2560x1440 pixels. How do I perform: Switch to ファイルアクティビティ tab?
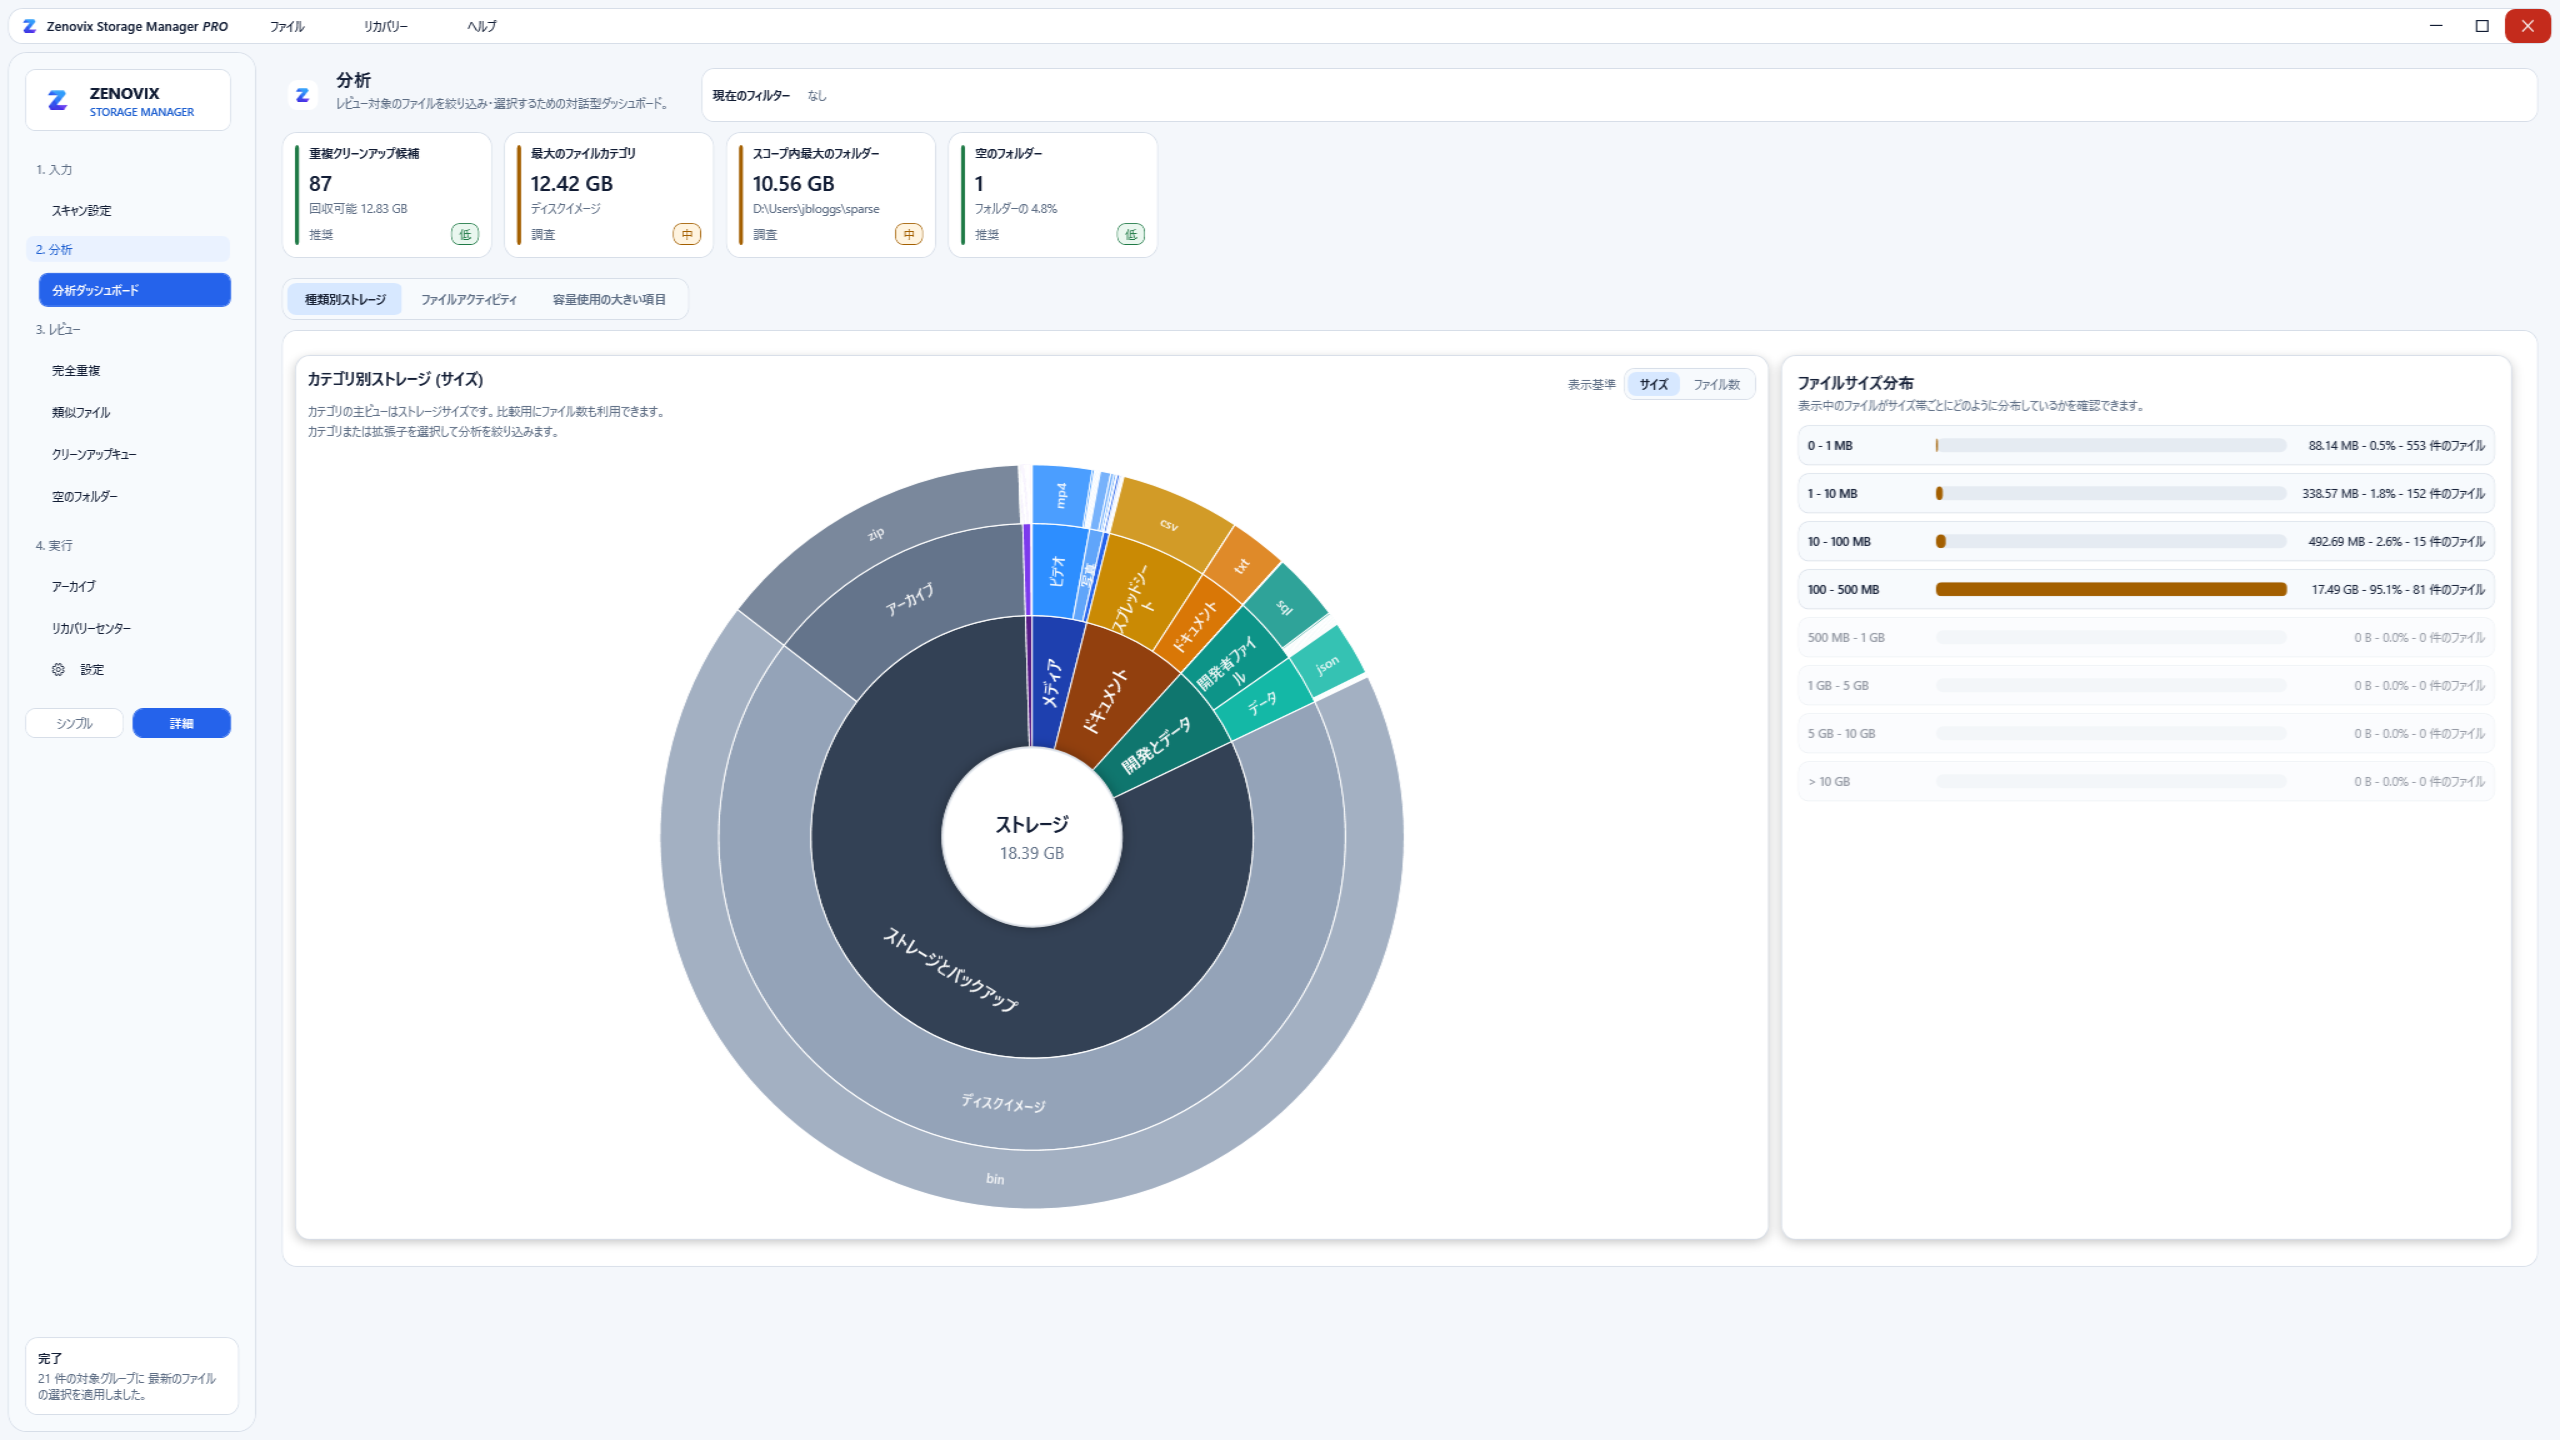[x=469, y=300]
